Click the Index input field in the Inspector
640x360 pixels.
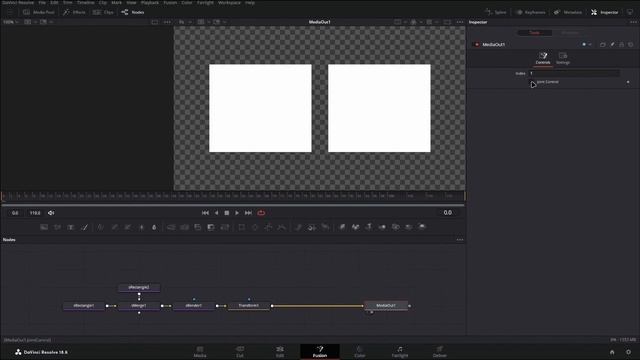click(574, 73)
